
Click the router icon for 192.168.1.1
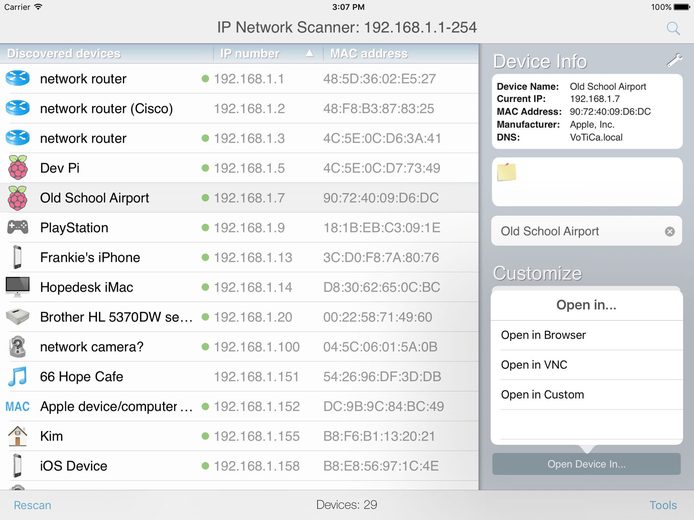[18, 79]
